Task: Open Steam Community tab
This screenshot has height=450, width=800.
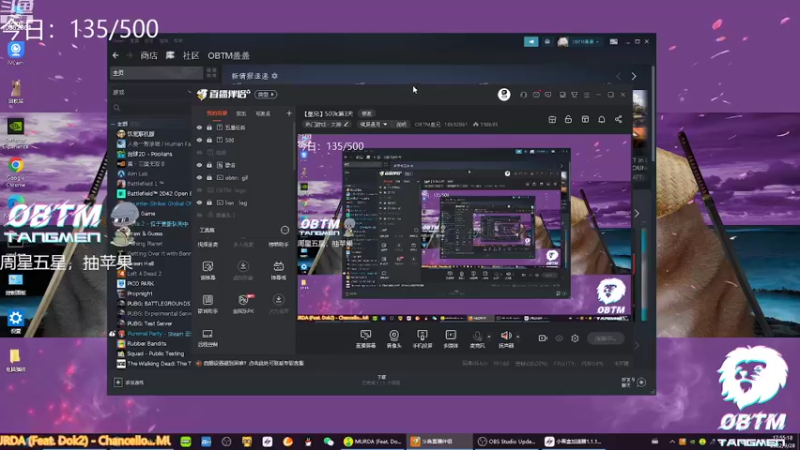Action: (x=191, y=55)
